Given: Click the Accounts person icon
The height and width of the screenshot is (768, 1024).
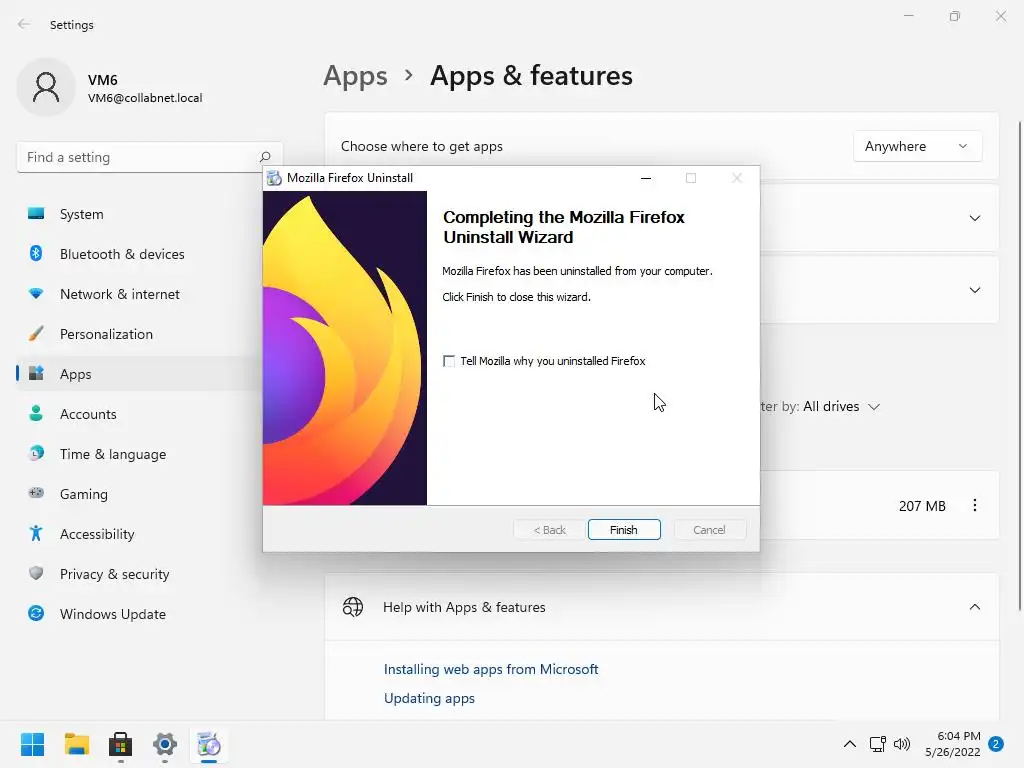Looking at the screenshot, I should [x=36, y=413].
